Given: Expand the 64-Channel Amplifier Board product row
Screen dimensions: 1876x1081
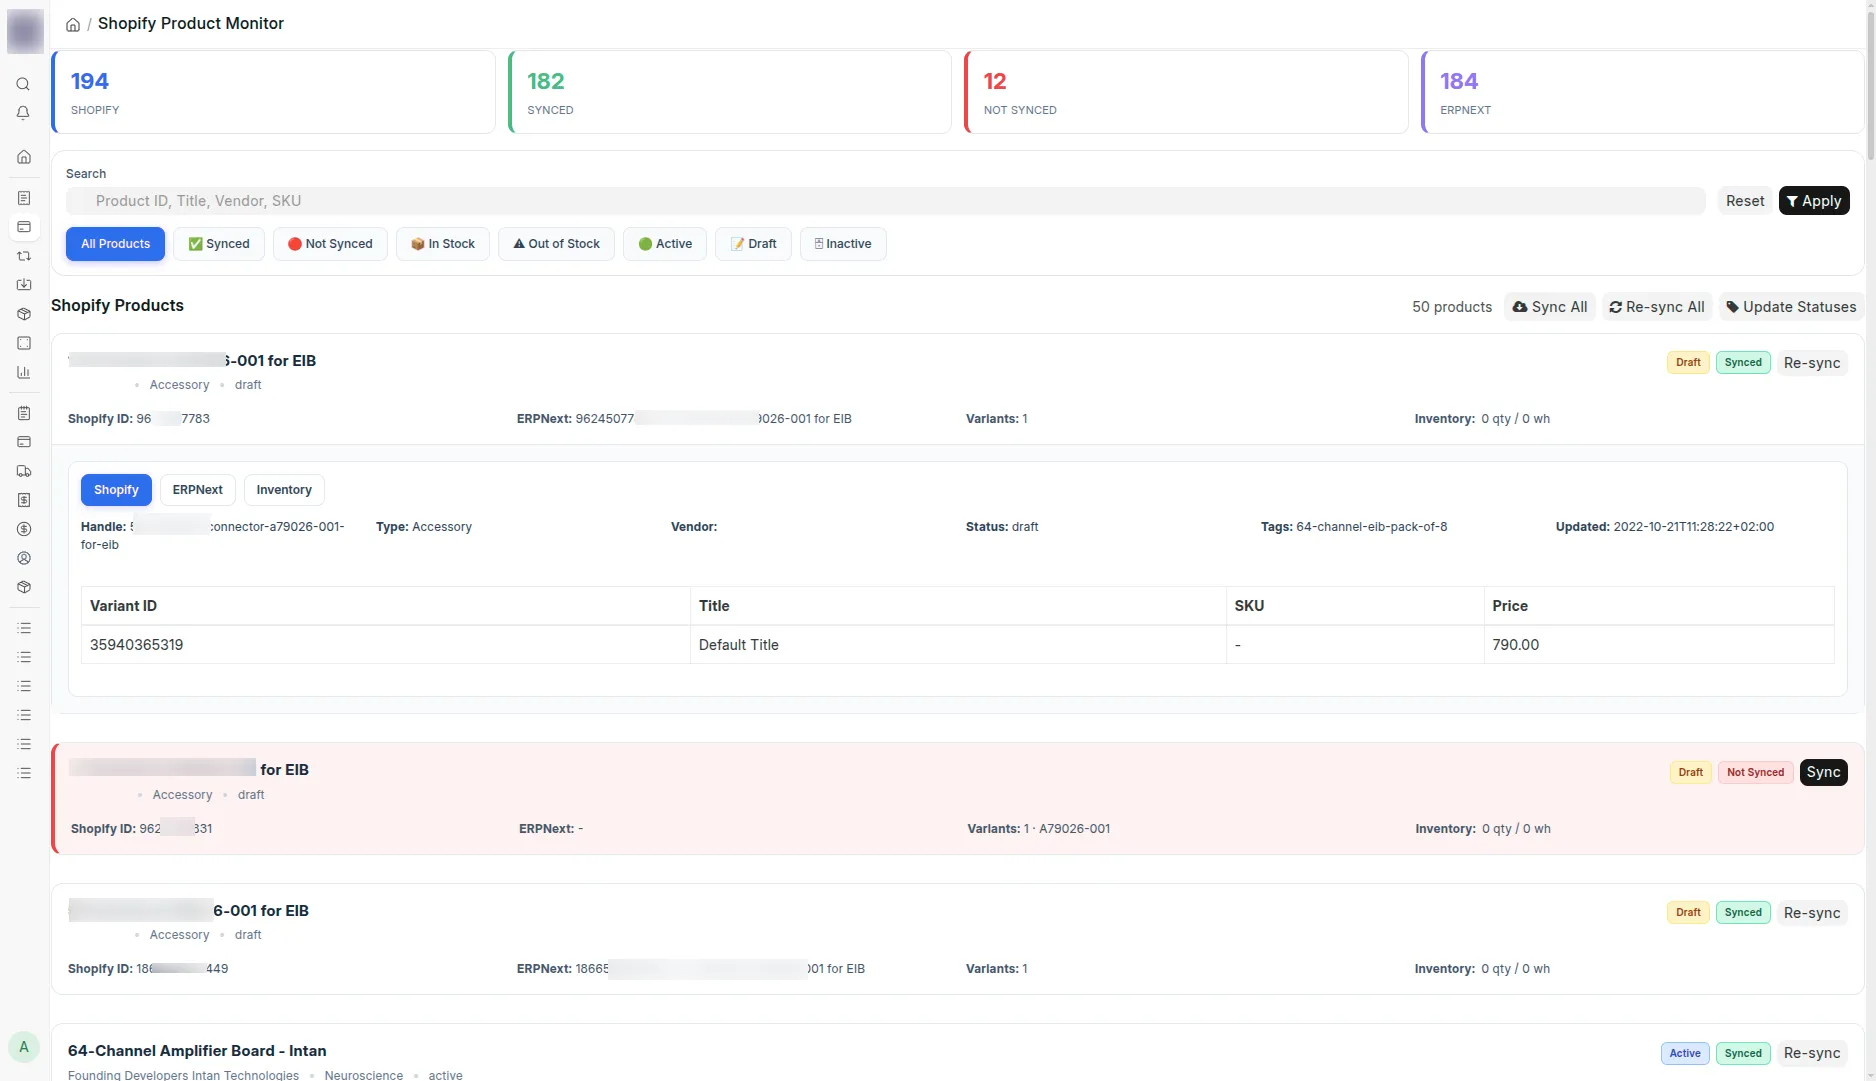Looking at the screenshot, I should pyautogui.click(x=958, y=1053).
